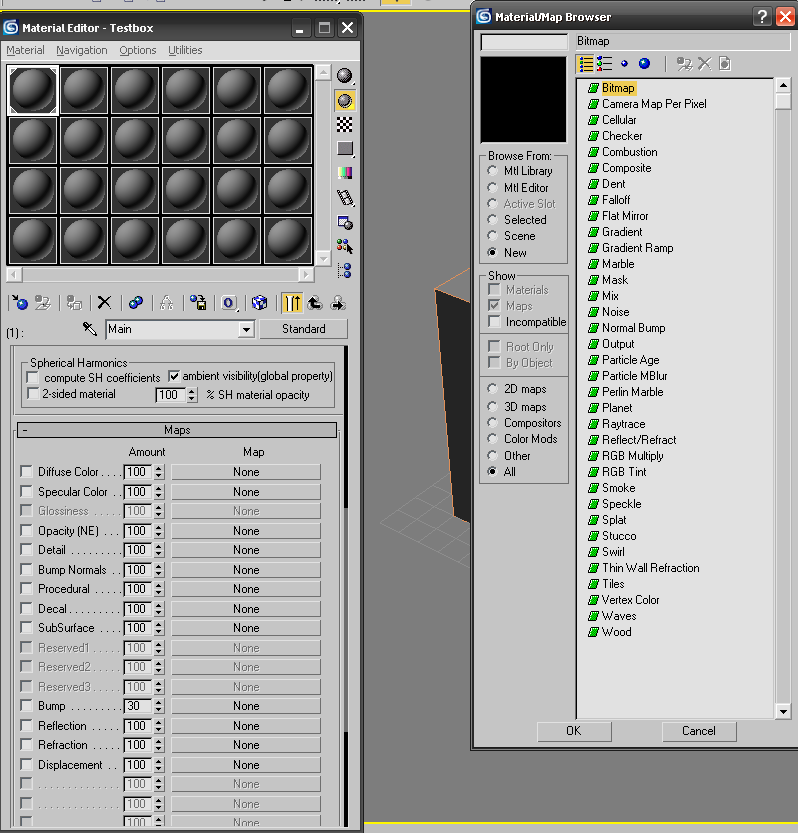Screen dimensions: 798x833
Task: Select View List + Icons in Browser
Action: coord(605,64)
